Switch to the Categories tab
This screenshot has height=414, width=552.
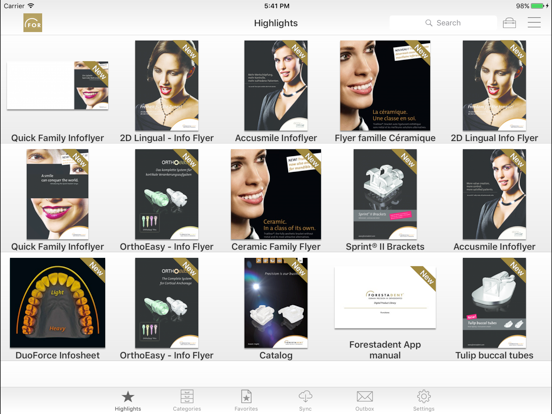tap(187, 401)
